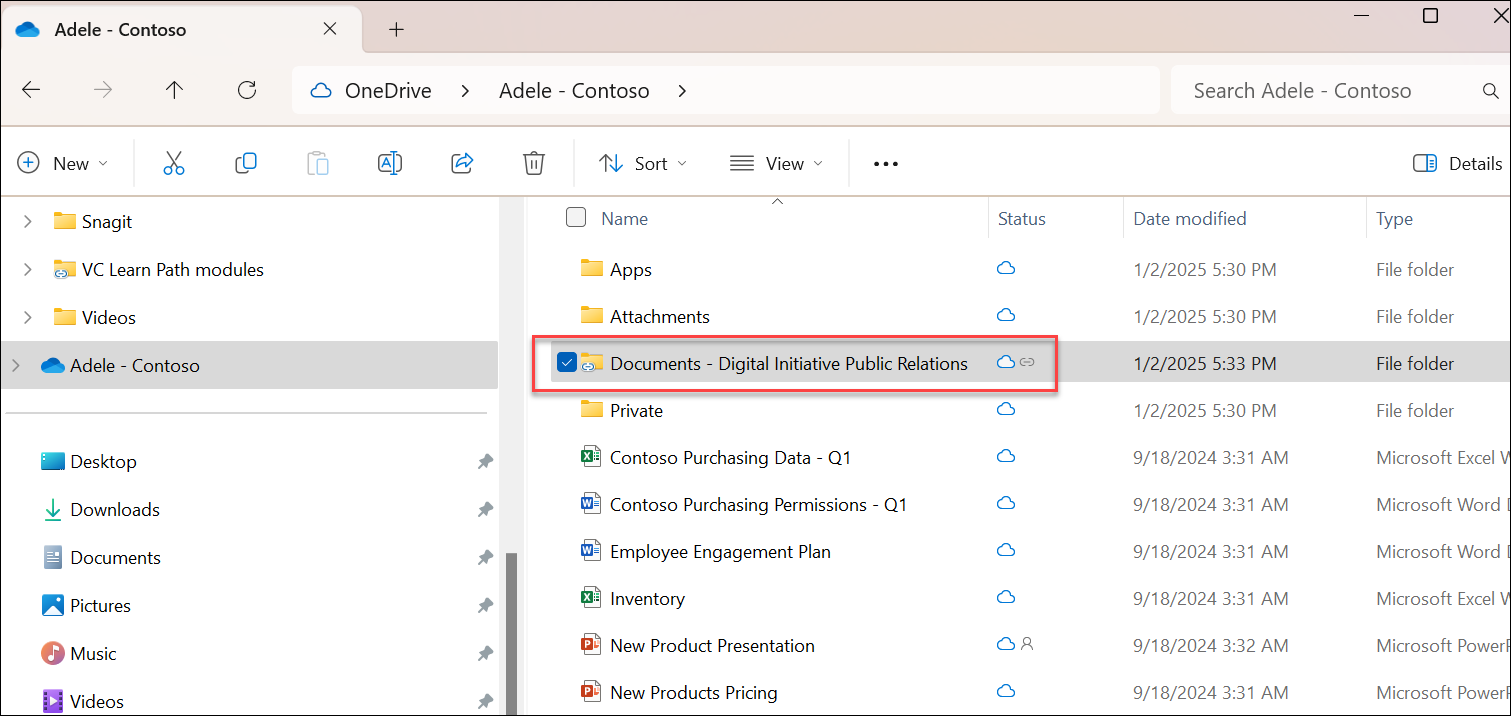
Task: Click the OneDrive cloud icon in the breadcrumb
Action: click(x=320, y=90)
